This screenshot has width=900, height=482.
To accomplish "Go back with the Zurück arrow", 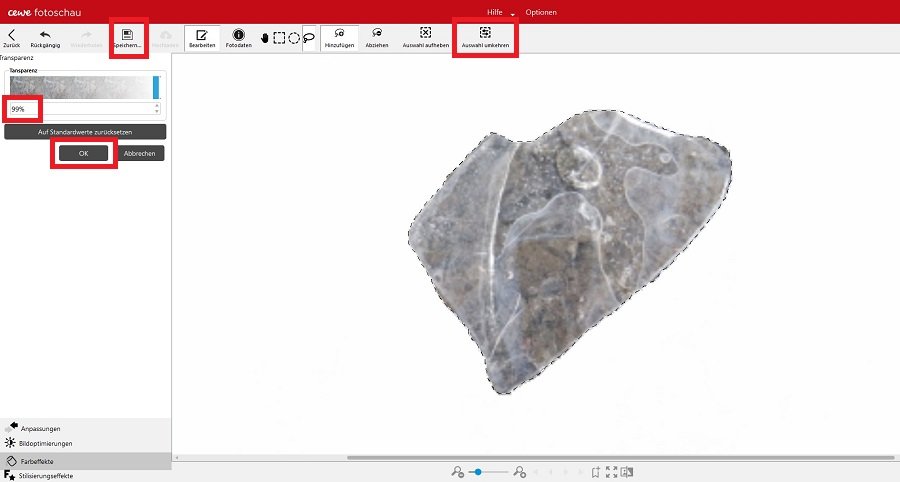I will point(11,38).
